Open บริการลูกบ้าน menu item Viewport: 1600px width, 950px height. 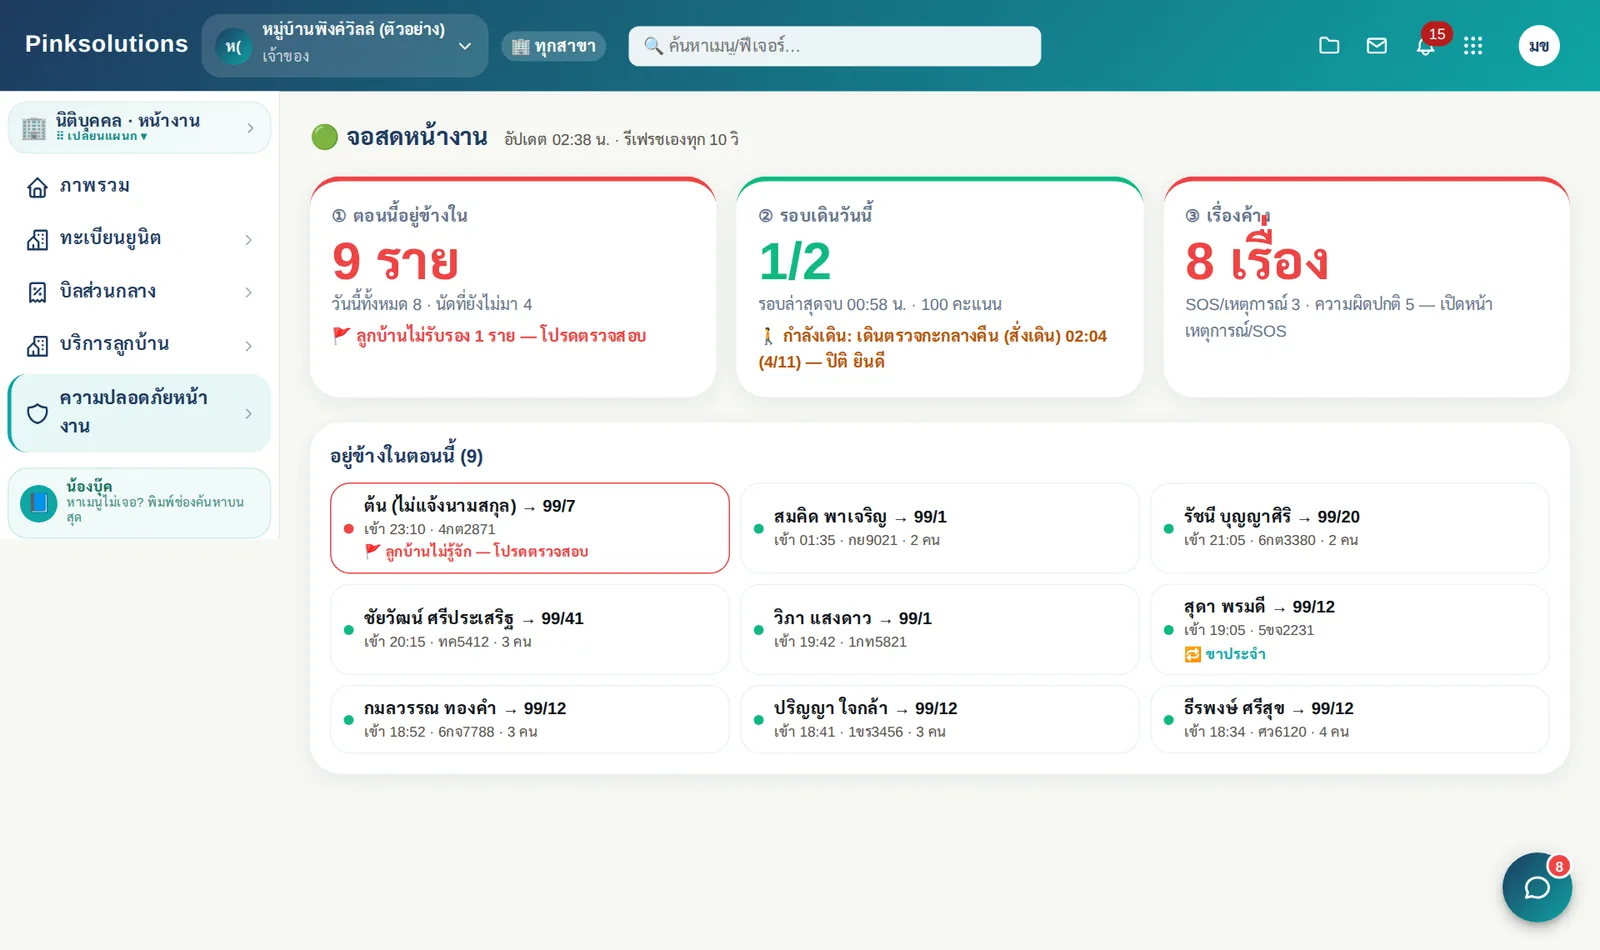pos(139,345)
